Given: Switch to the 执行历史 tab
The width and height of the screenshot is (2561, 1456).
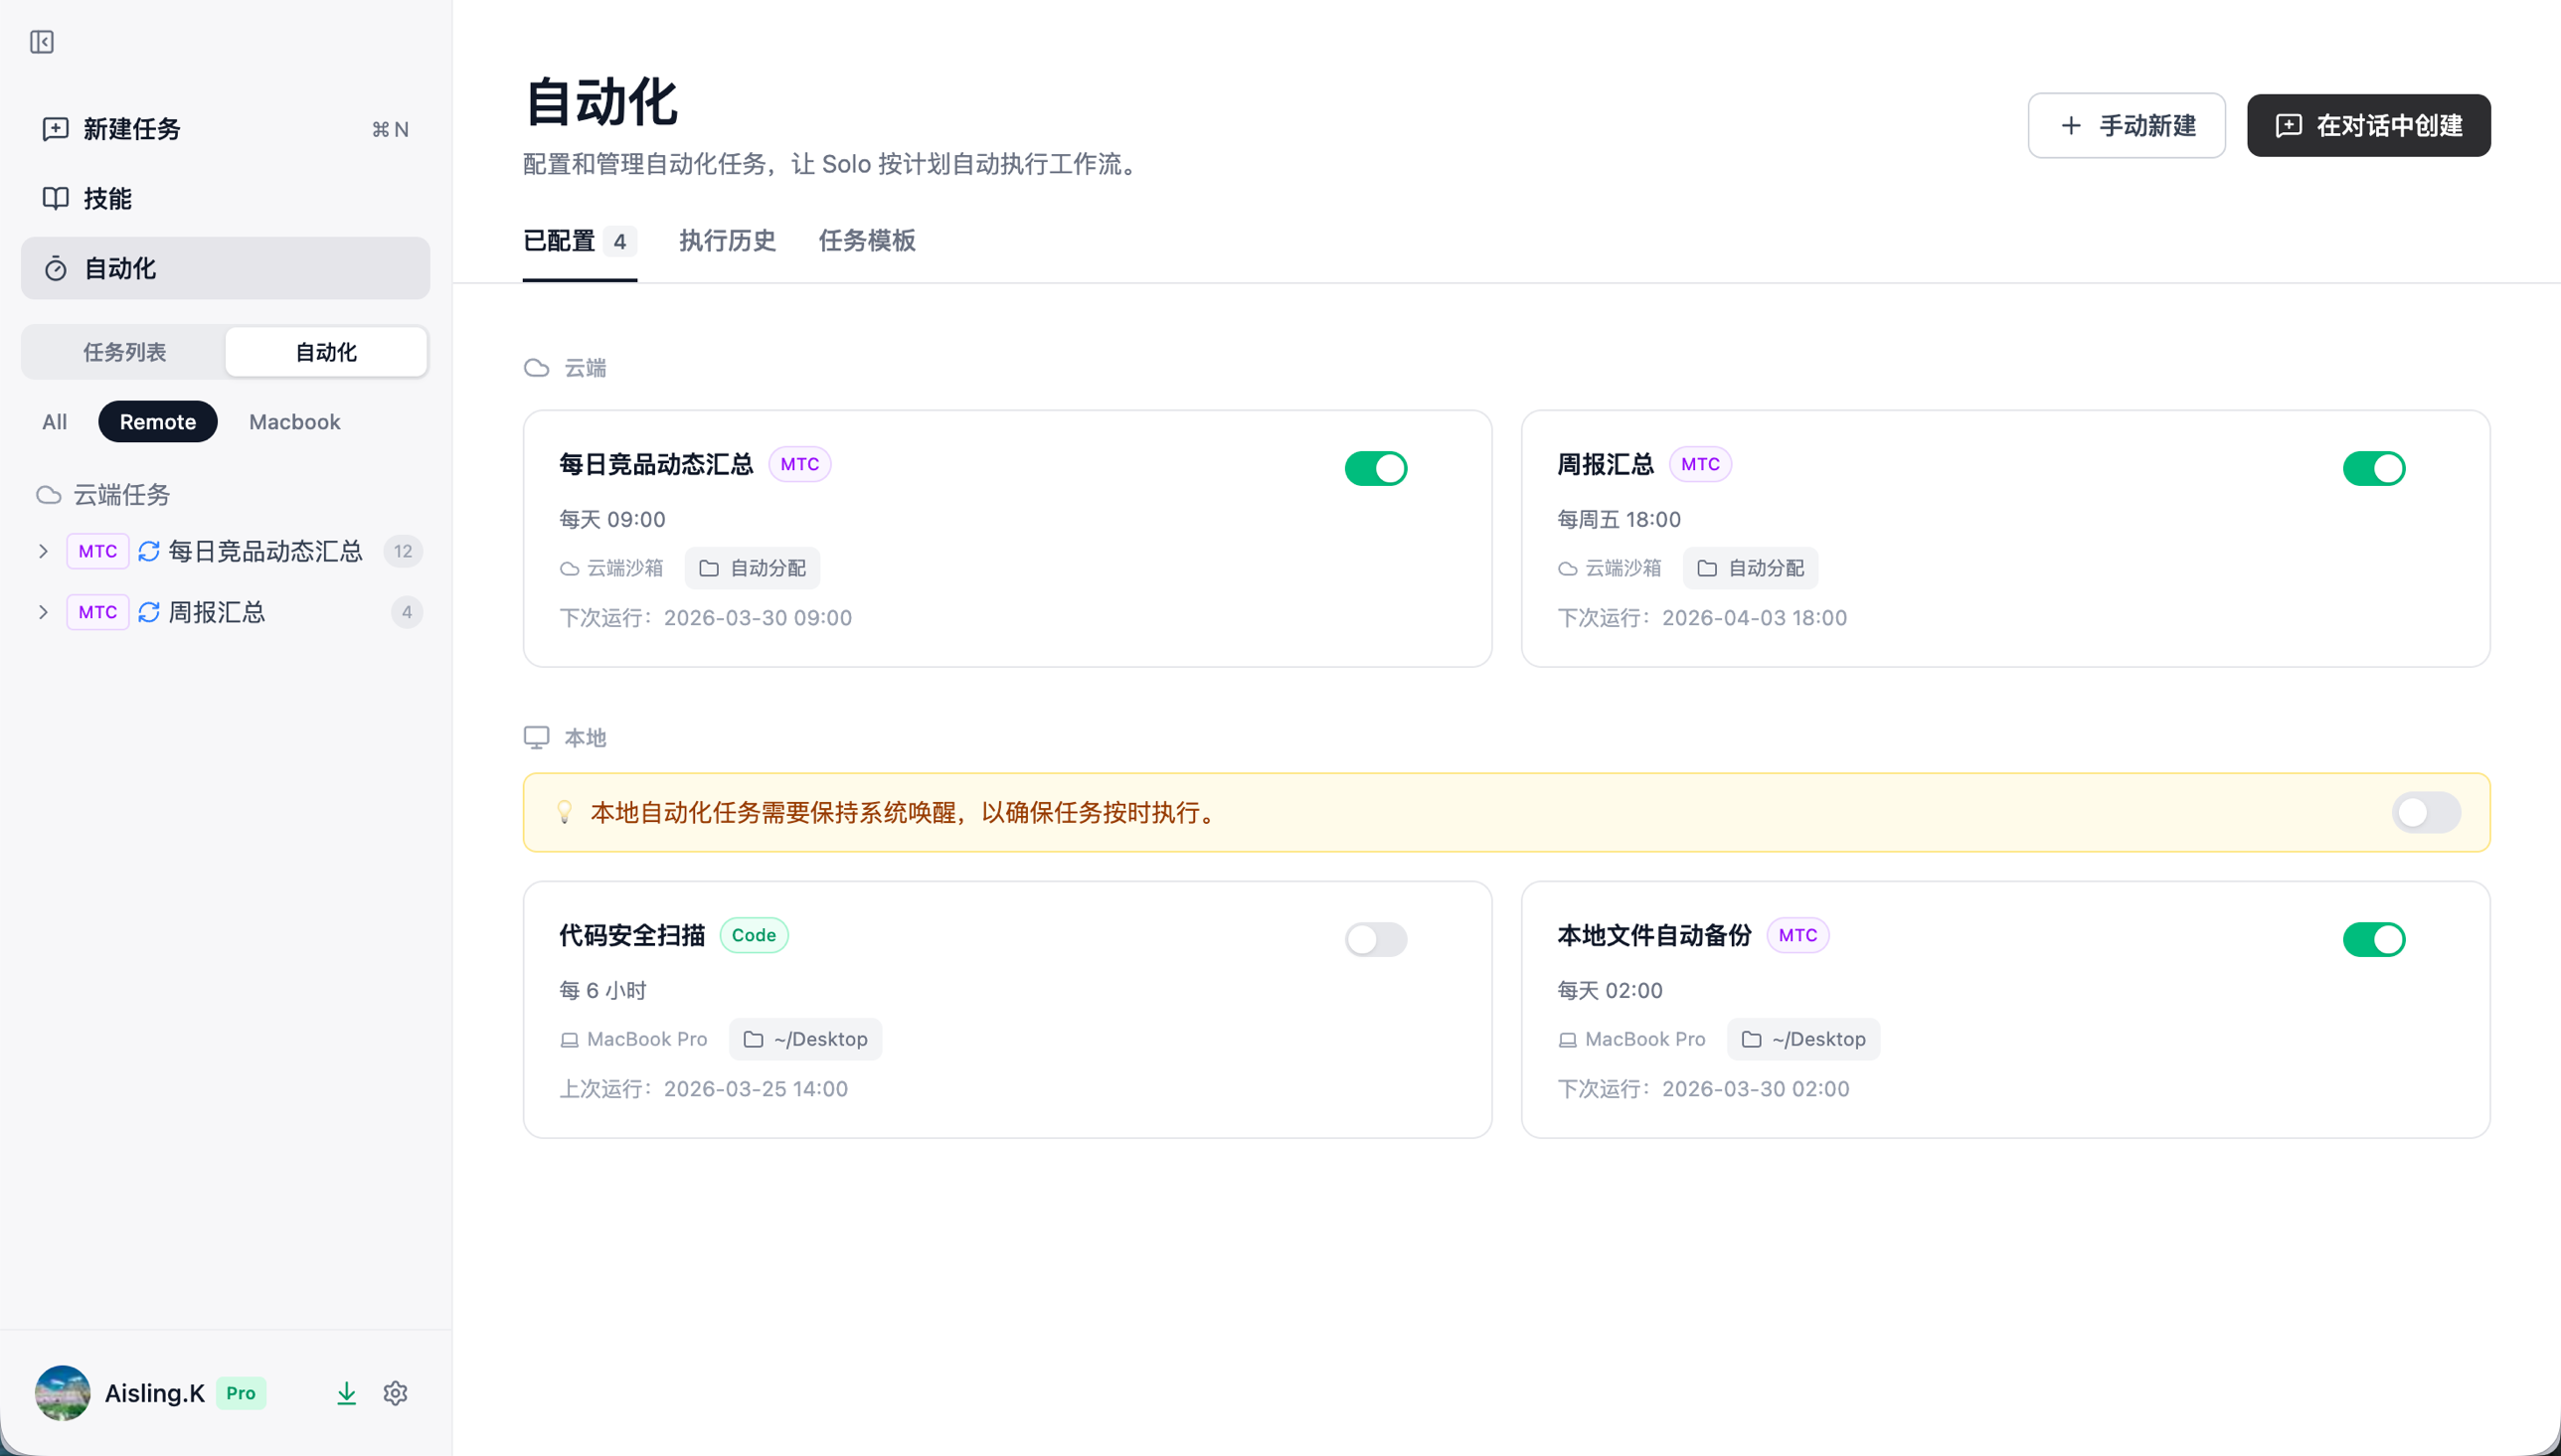Looking at the screenshot, I should [x=727, y=241].
